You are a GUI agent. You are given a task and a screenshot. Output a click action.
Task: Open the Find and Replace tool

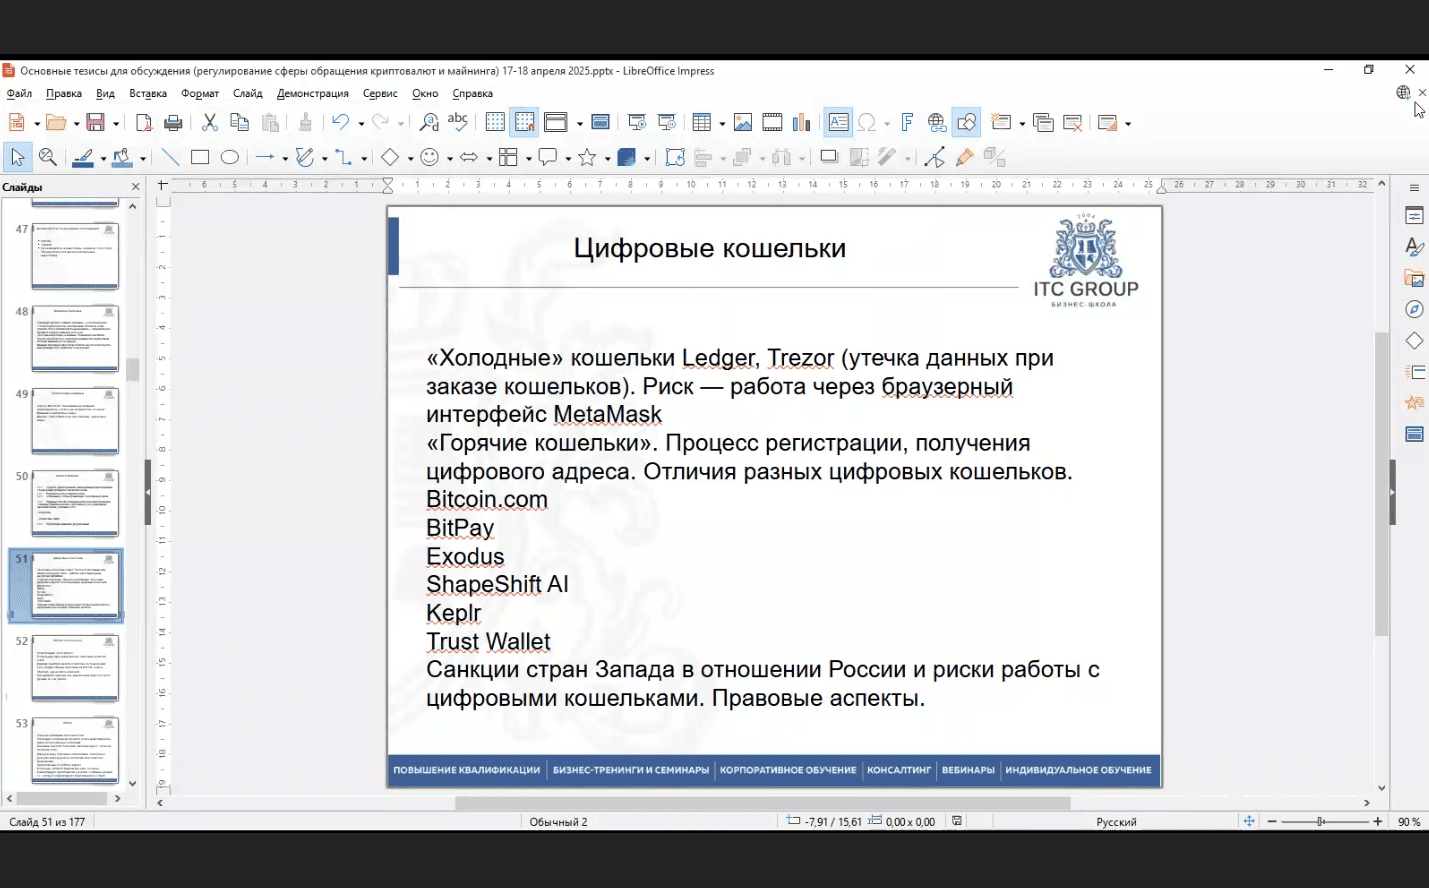click(429, 123)
